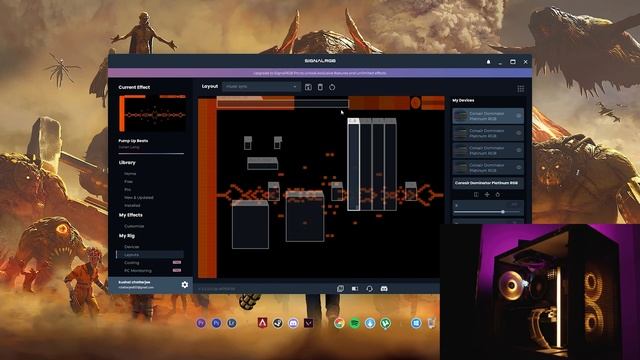Image resolution: width=640 pixels, height=360 pixels.
Task: Click the notification bell icon in SignalRGB
Action: point(488,62)
